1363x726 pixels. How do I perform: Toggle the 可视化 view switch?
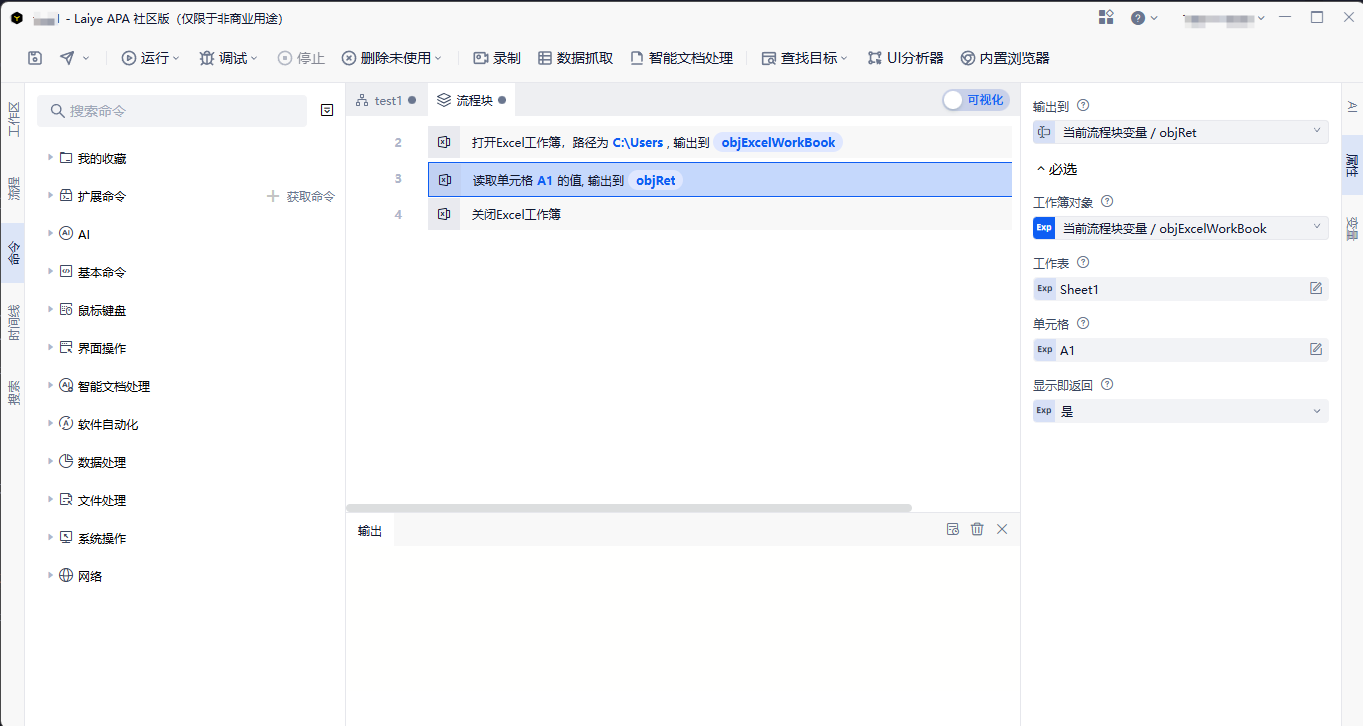[x=975, y=100]
